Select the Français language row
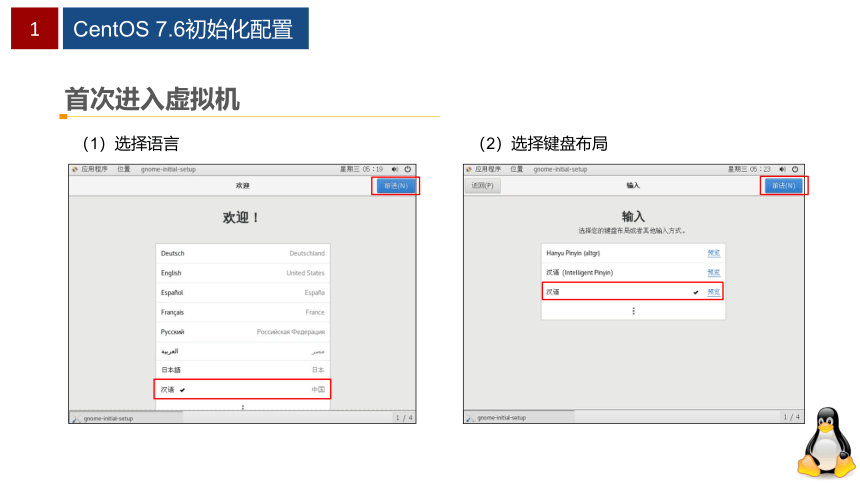 (243, 312)
